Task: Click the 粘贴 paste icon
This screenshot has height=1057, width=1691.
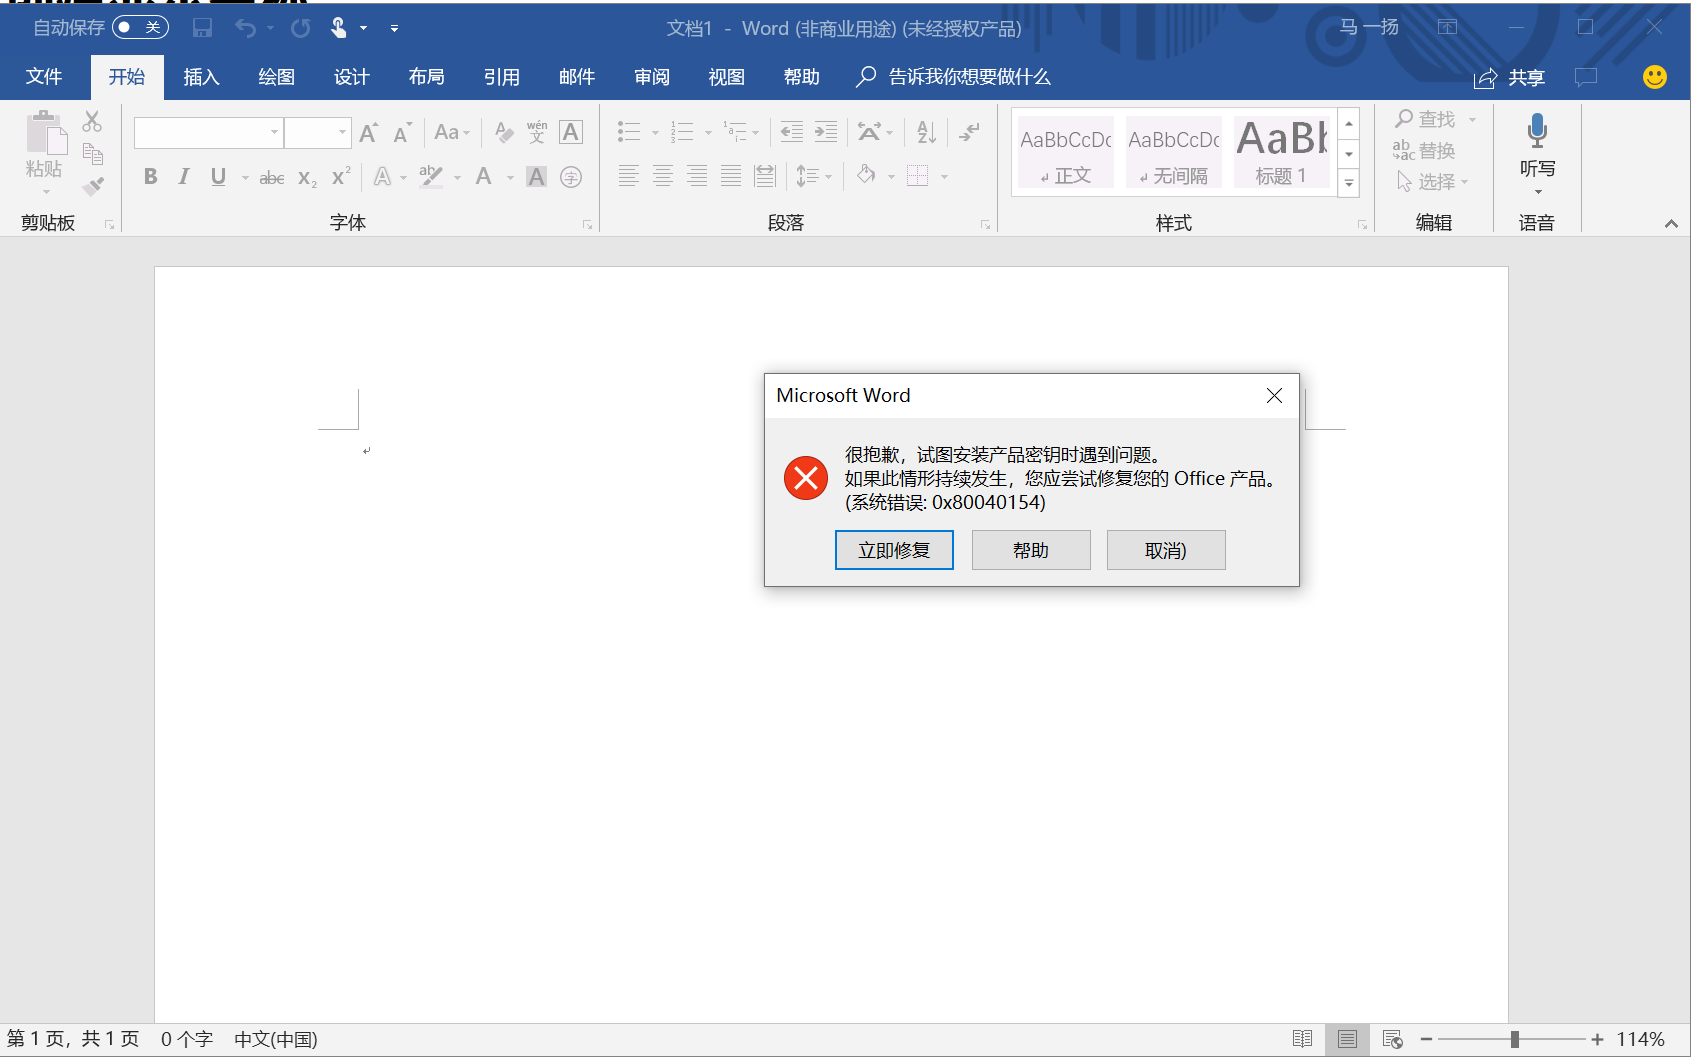Action: tap(45, 134)
